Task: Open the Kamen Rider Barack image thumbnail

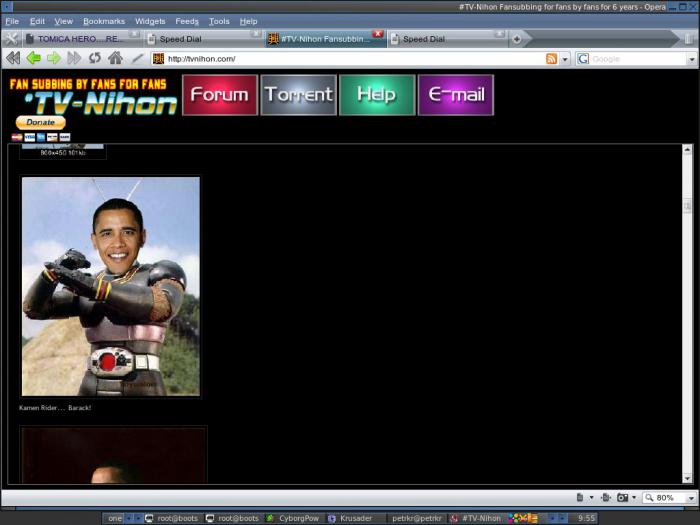Action: tap(111, 286)
